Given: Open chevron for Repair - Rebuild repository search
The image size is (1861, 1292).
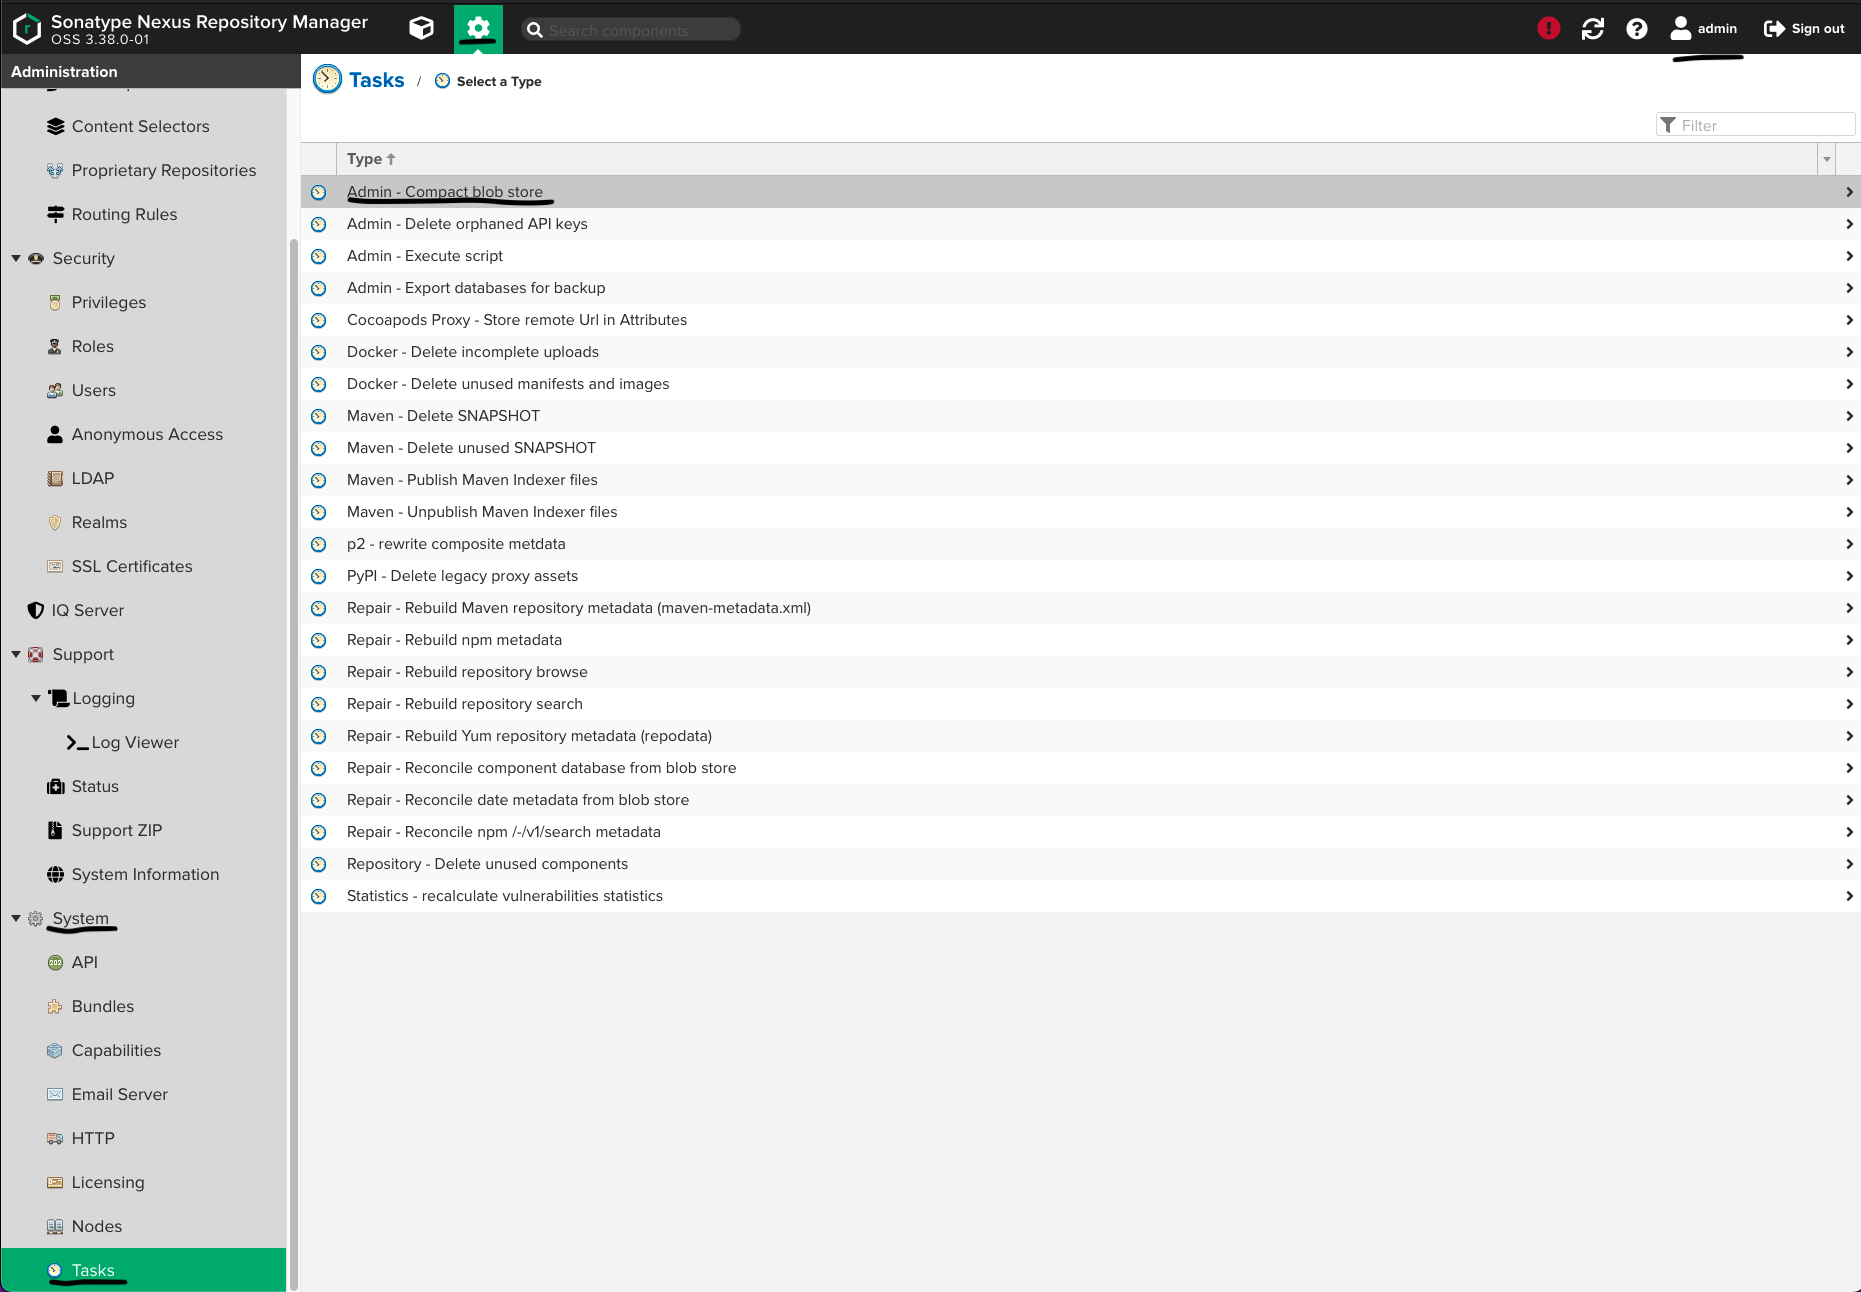Looking at the screenshot, I should click(x=1849, y=704).
